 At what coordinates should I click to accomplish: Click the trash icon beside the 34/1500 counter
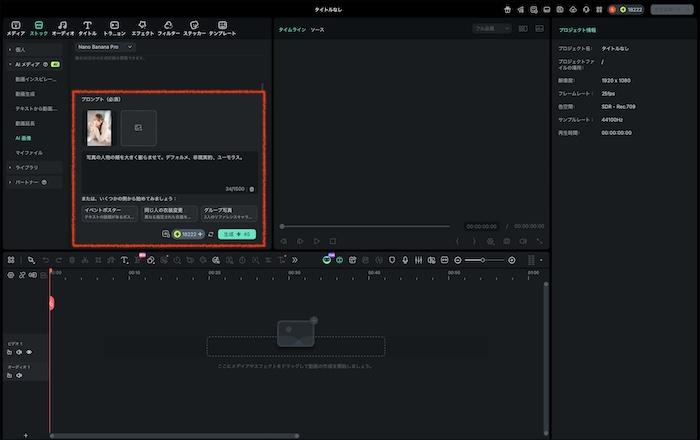(251, 188)
